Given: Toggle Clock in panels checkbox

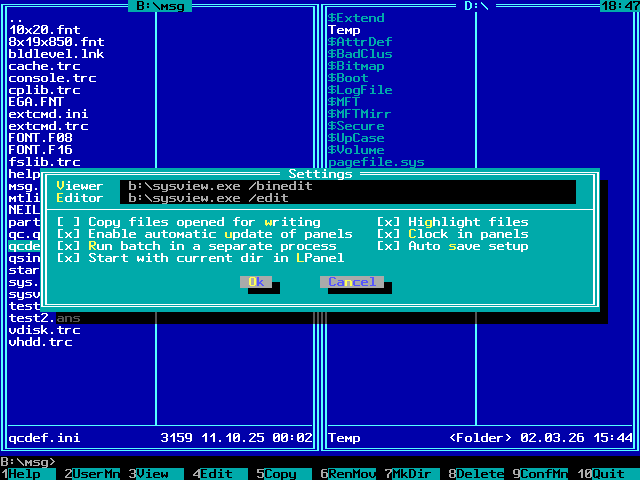Looking at the screenshot, I should 388,234.
